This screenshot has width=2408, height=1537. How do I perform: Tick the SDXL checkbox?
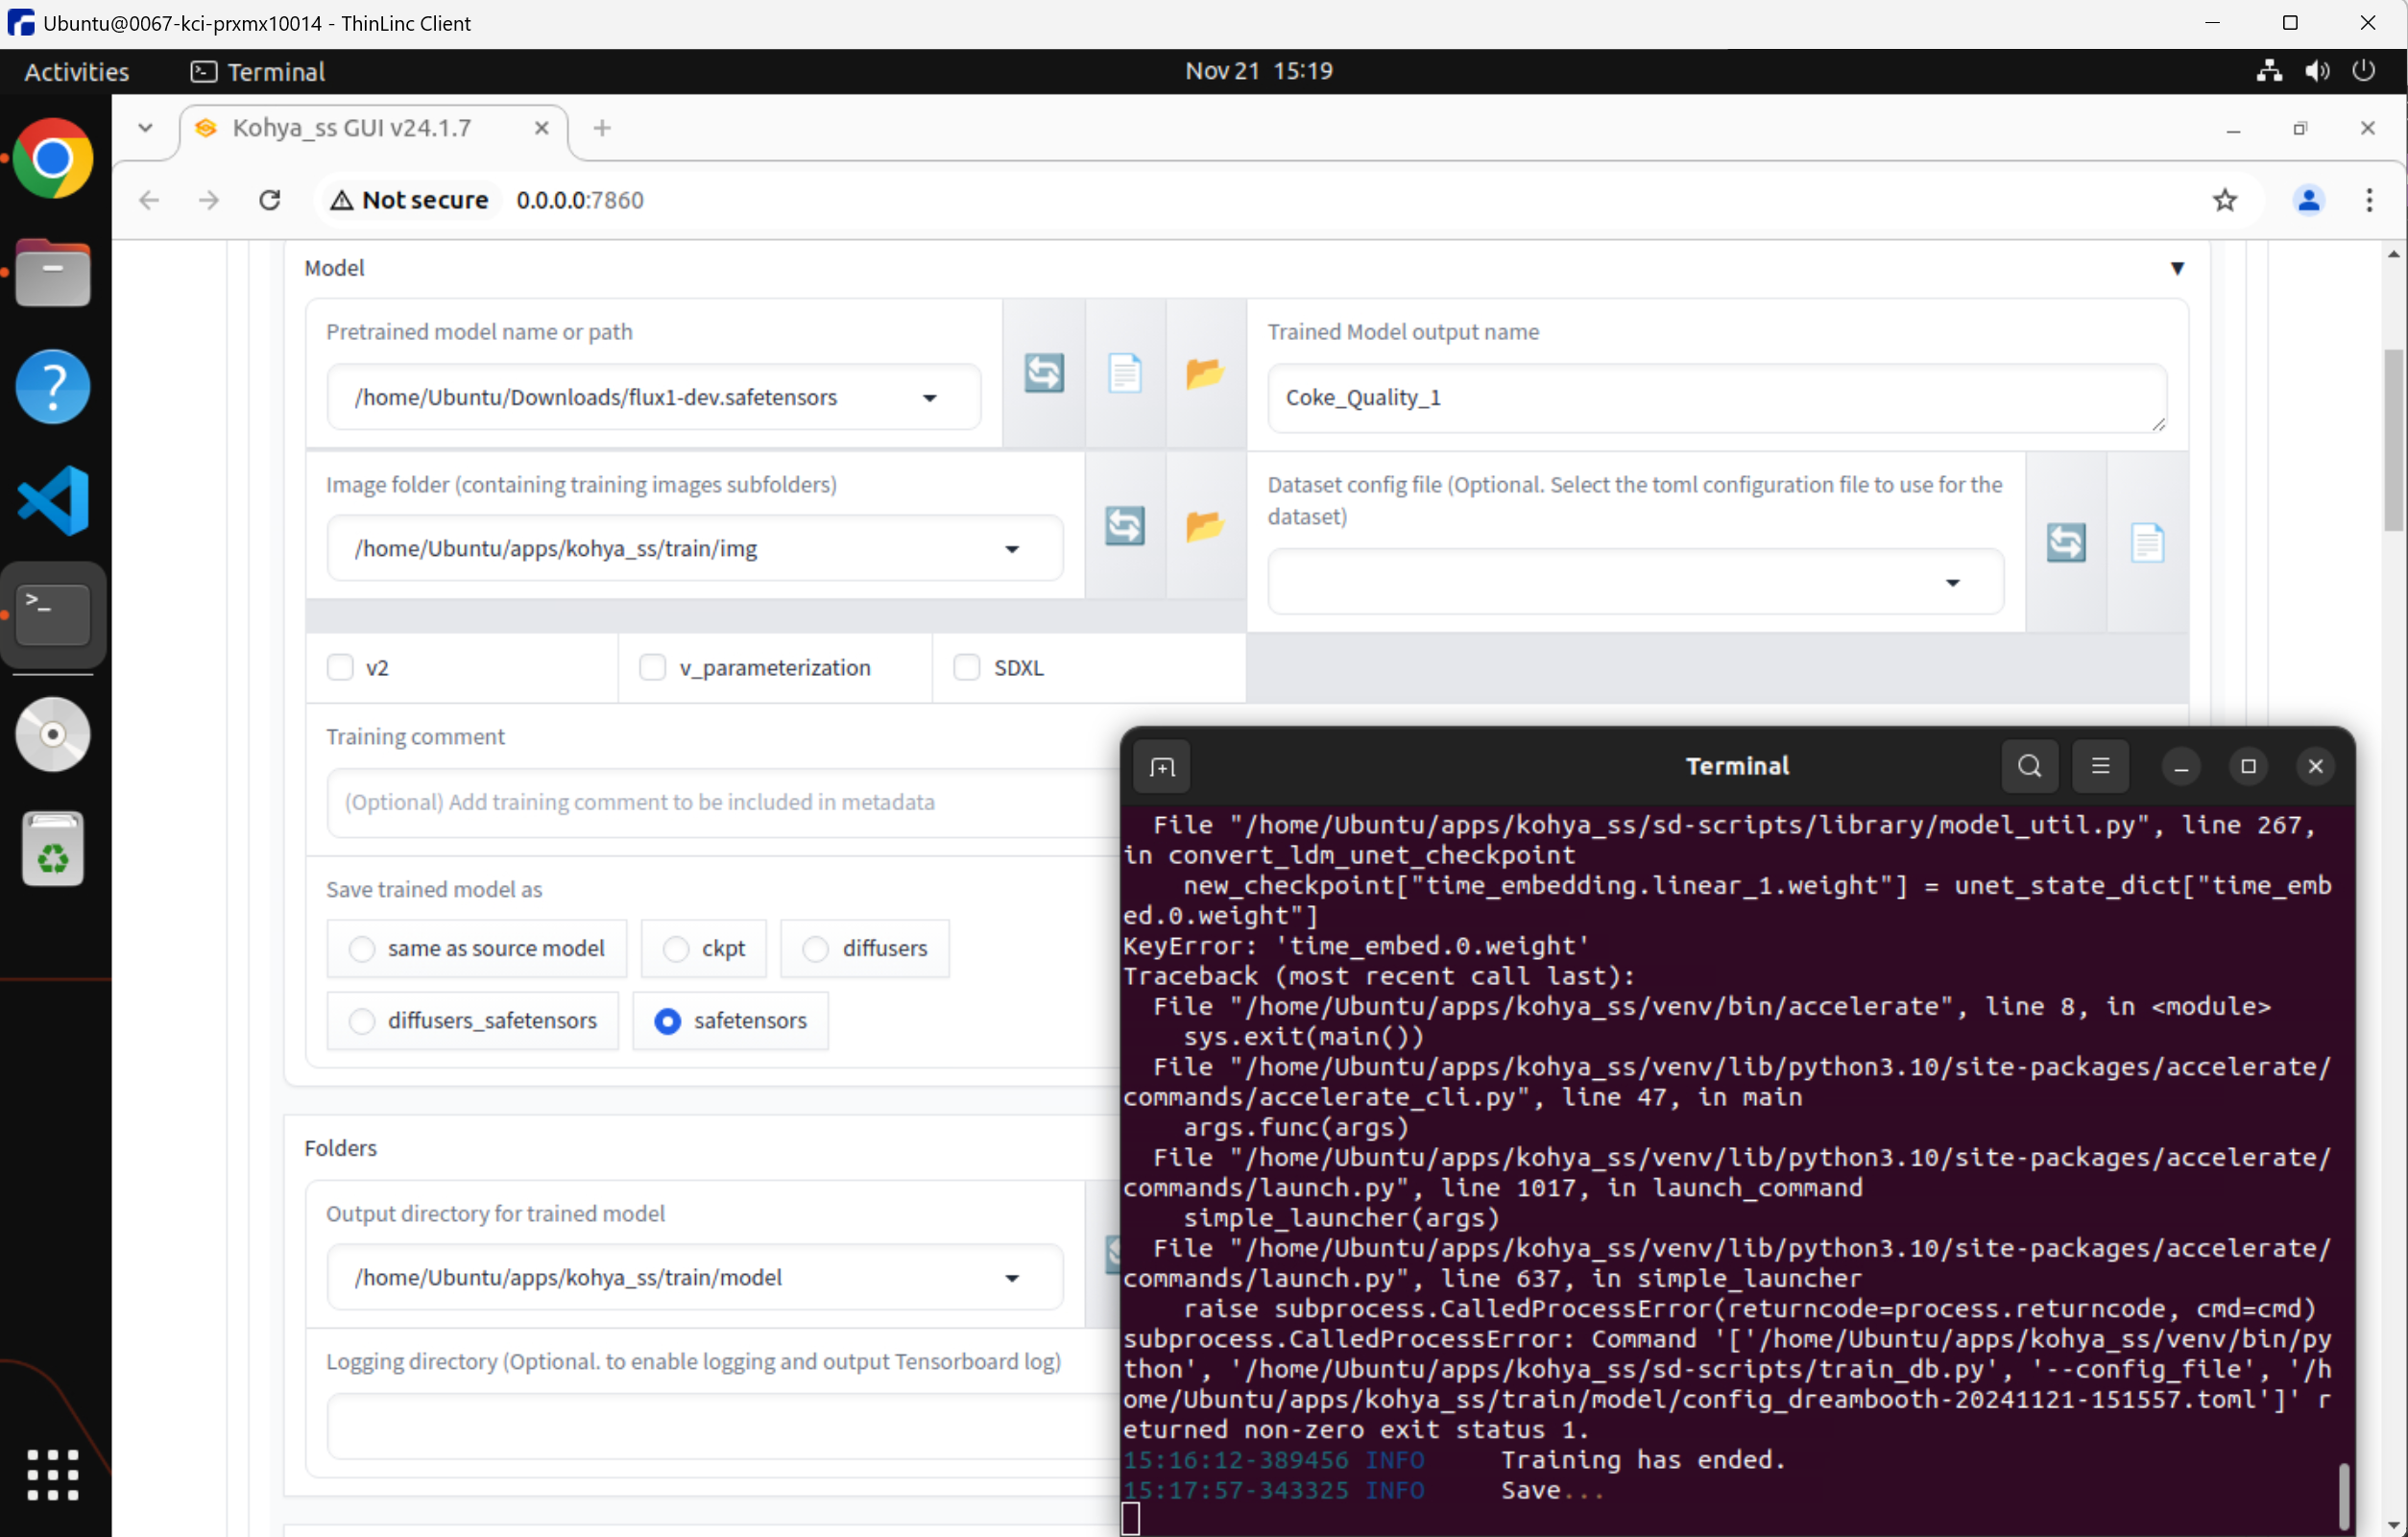coord(966,667)
